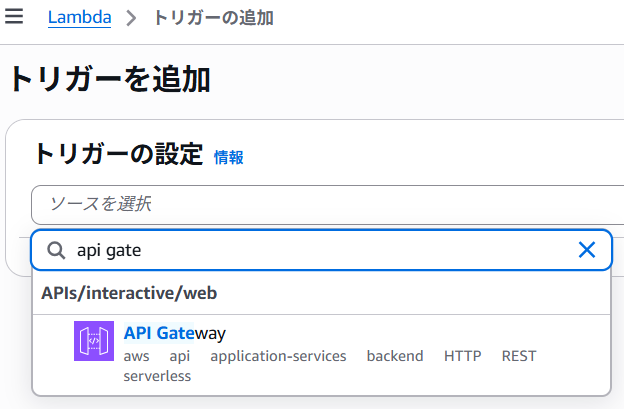The image size is (624, 409).
Task: Click the トリガーを追加 page title
Action: point(108,78)
